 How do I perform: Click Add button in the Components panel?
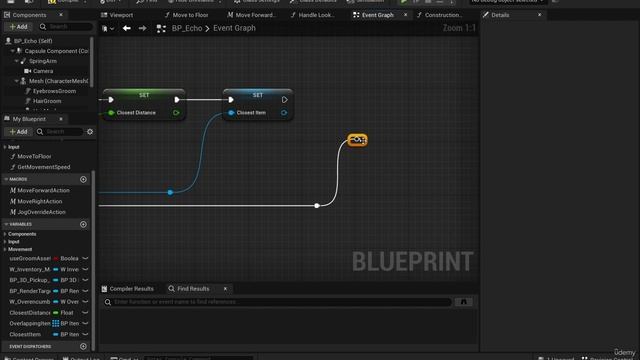pos(18,27)
